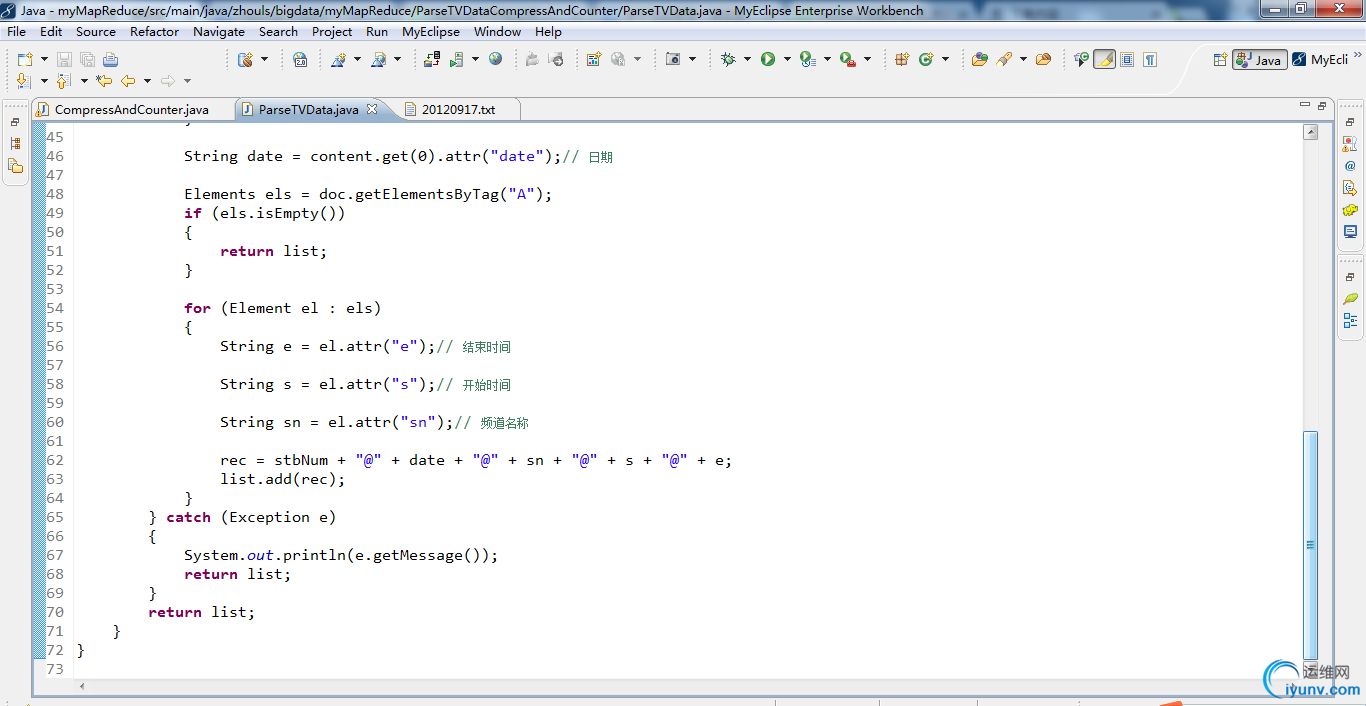Switch to the MyEclipse perspective button
1366x706 pixels.
(x=1320, y=60)
